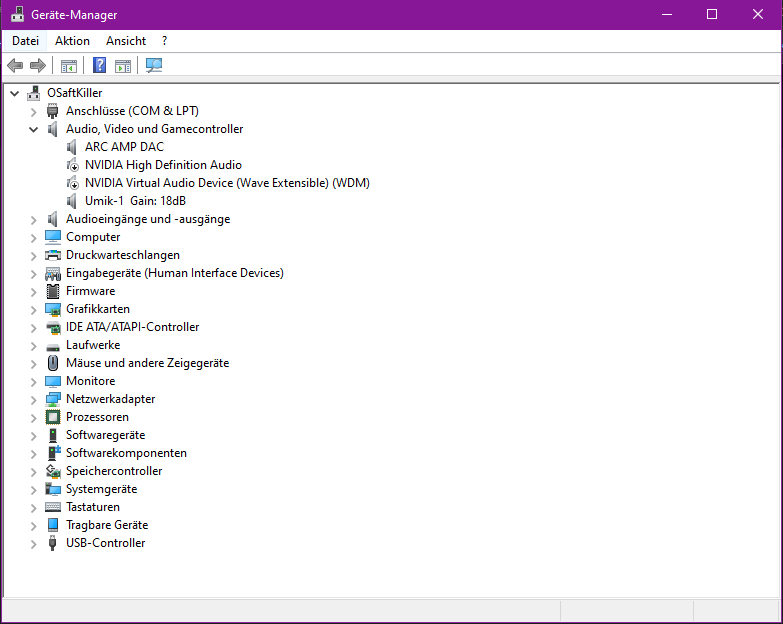Click the Prozessoren CPU icon

click(52, 417)
